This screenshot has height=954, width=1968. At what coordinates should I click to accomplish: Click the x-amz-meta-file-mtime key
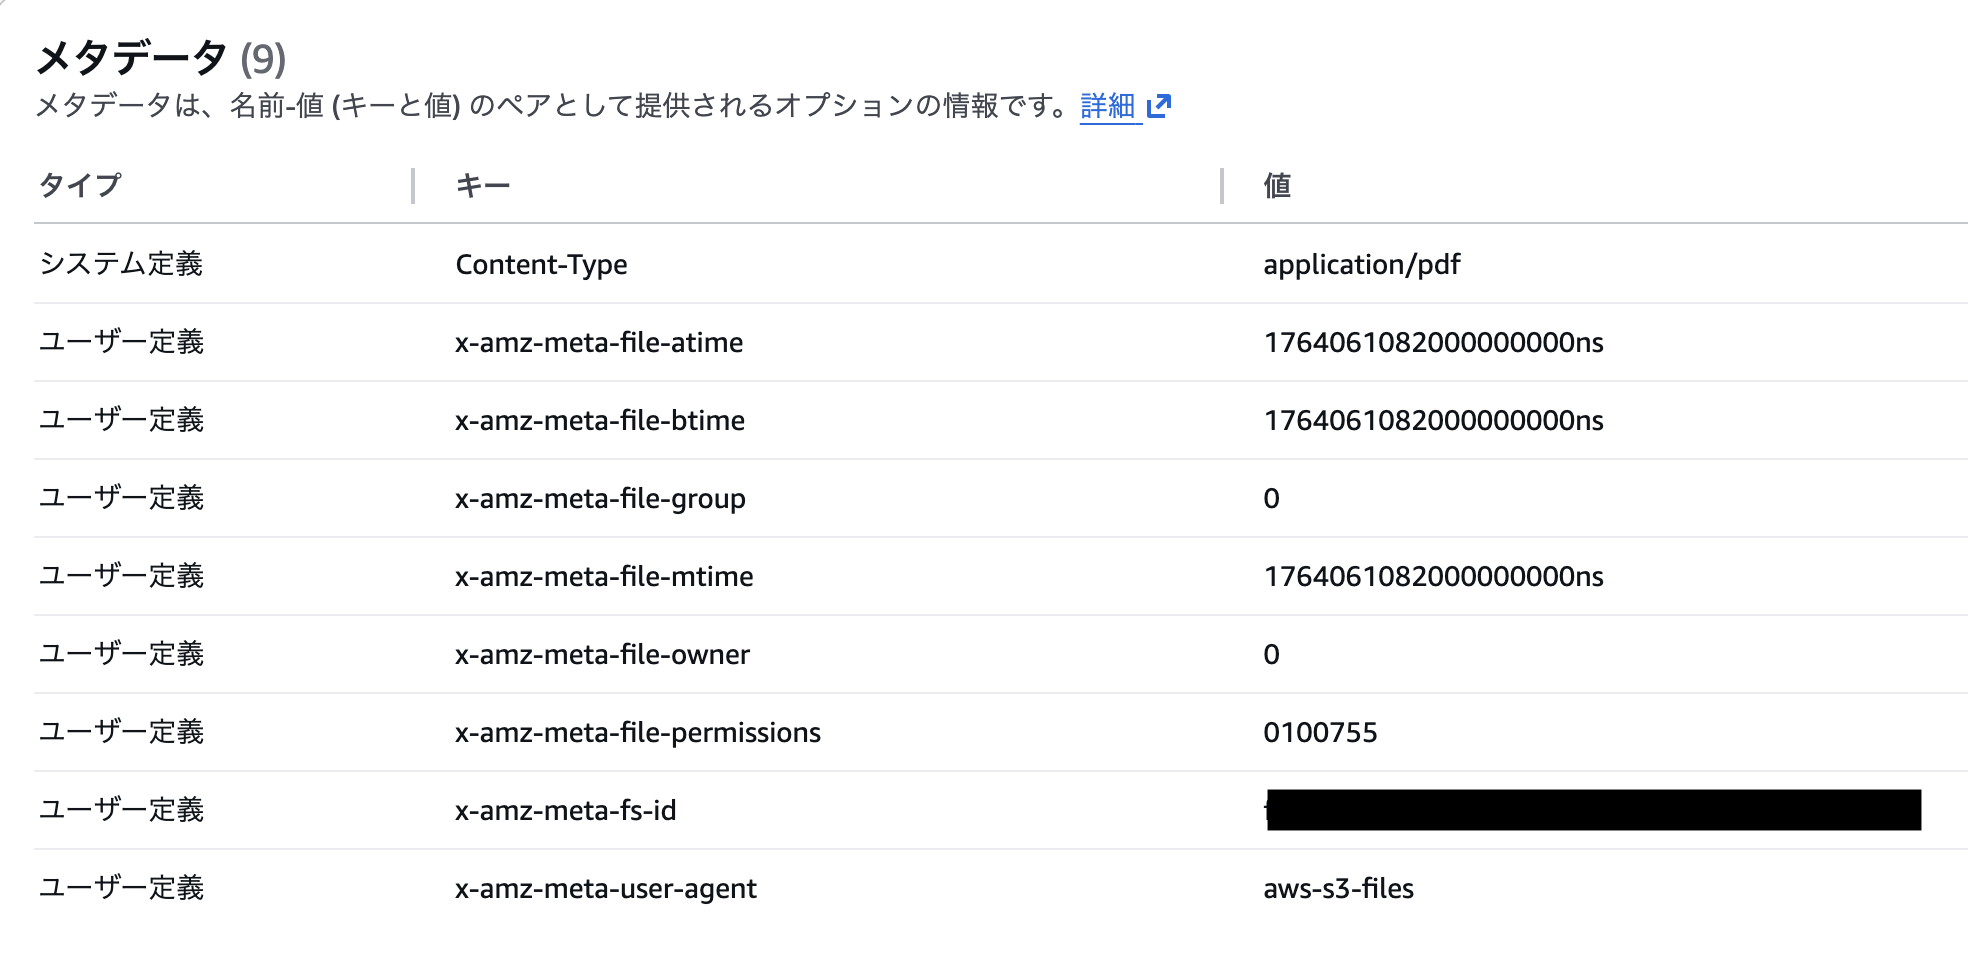604,577
